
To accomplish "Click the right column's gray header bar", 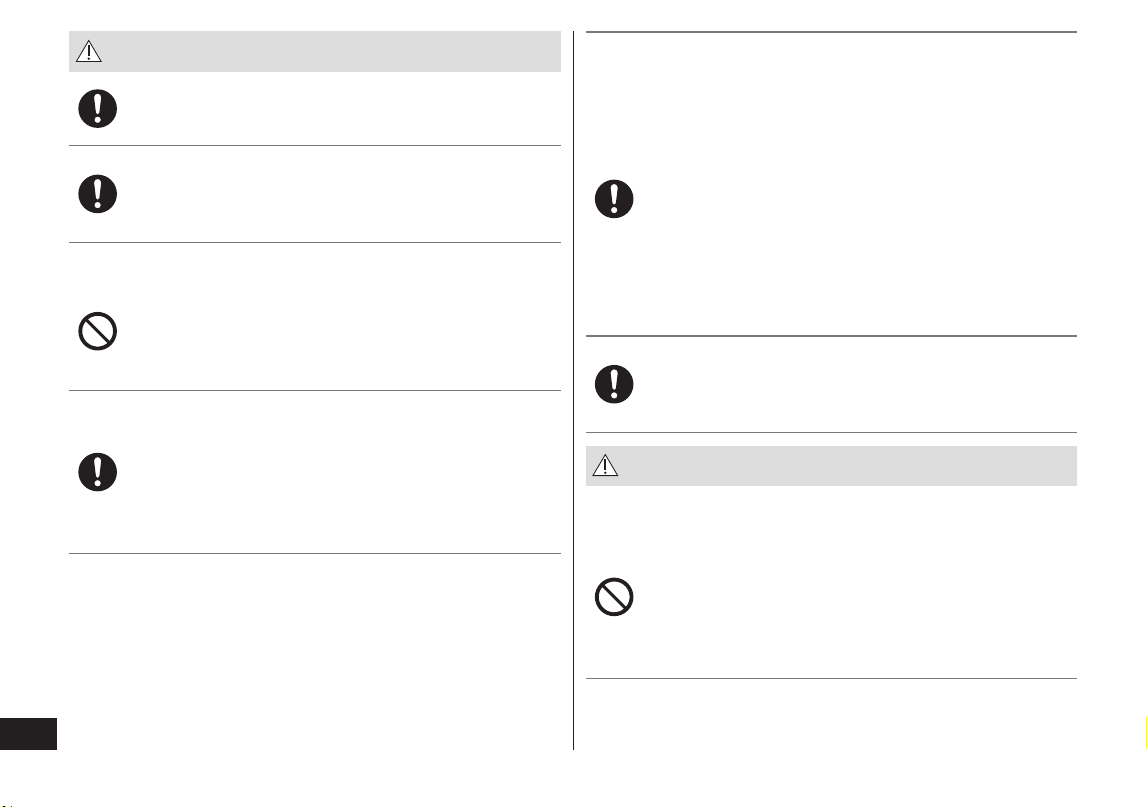I will tap(831, 465).
